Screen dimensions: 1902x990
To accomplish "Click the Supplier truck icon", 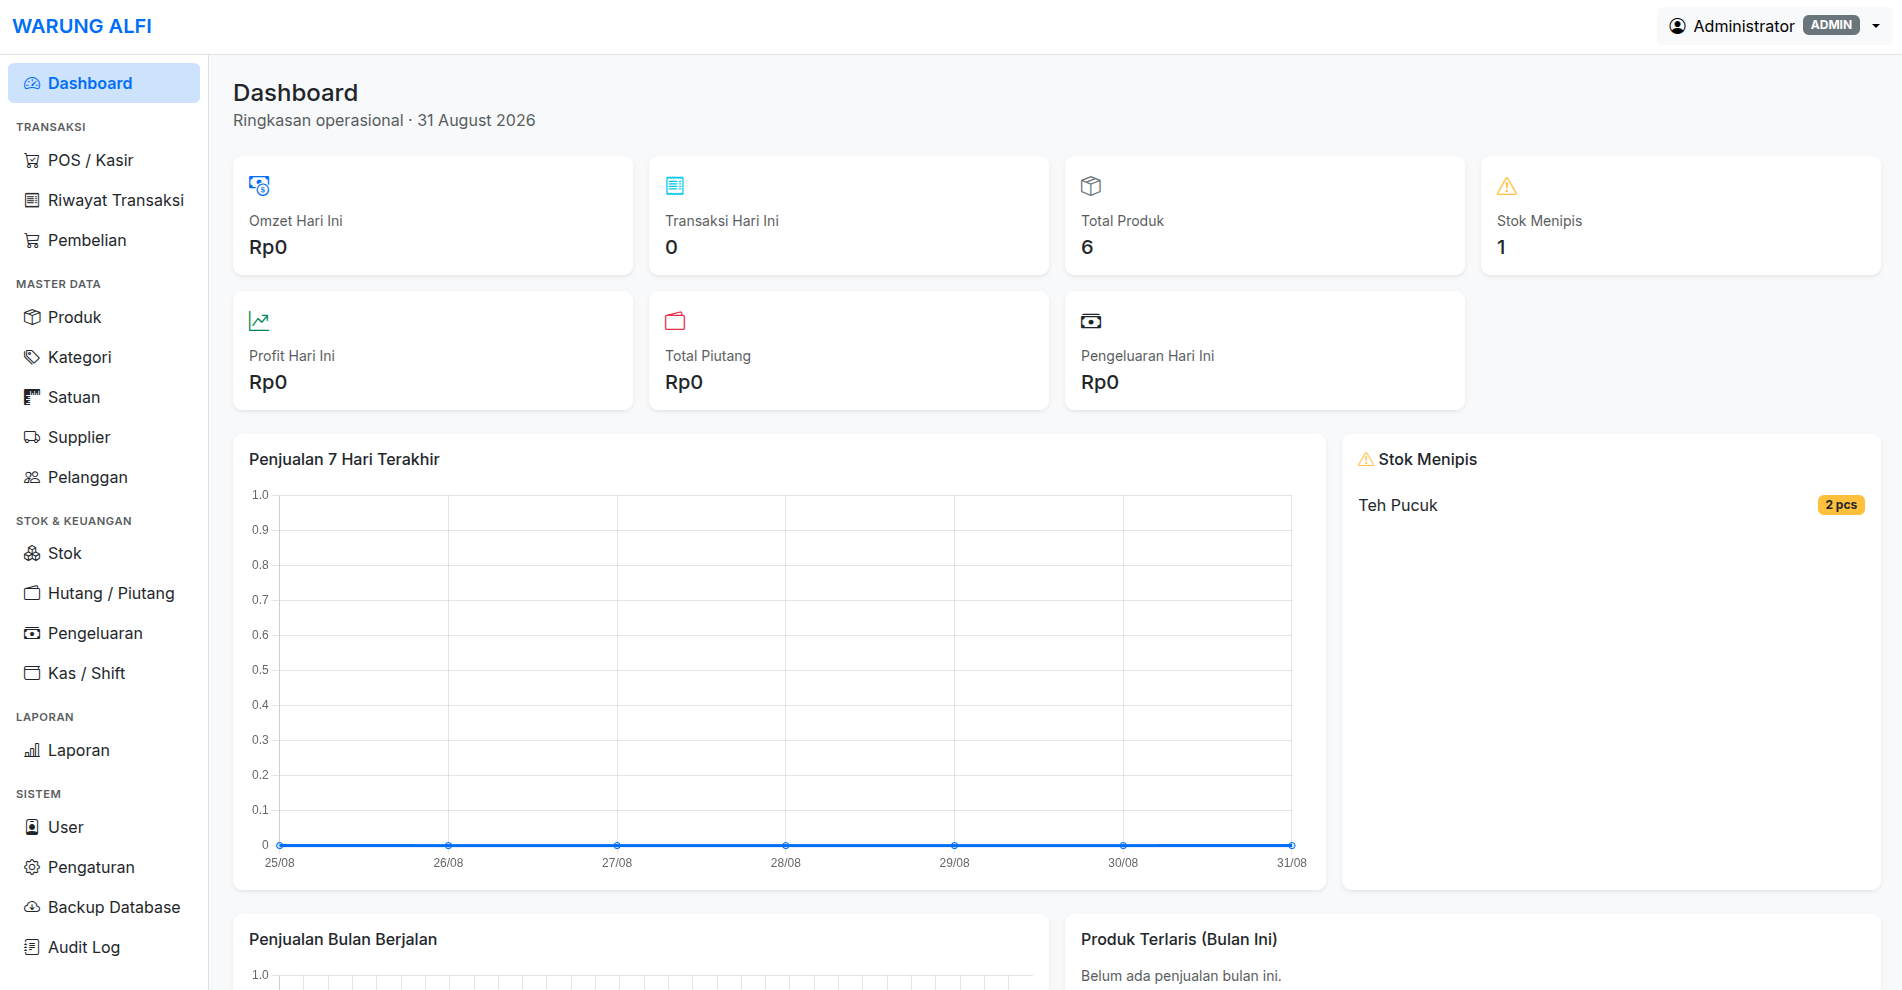I will [32, 438].
